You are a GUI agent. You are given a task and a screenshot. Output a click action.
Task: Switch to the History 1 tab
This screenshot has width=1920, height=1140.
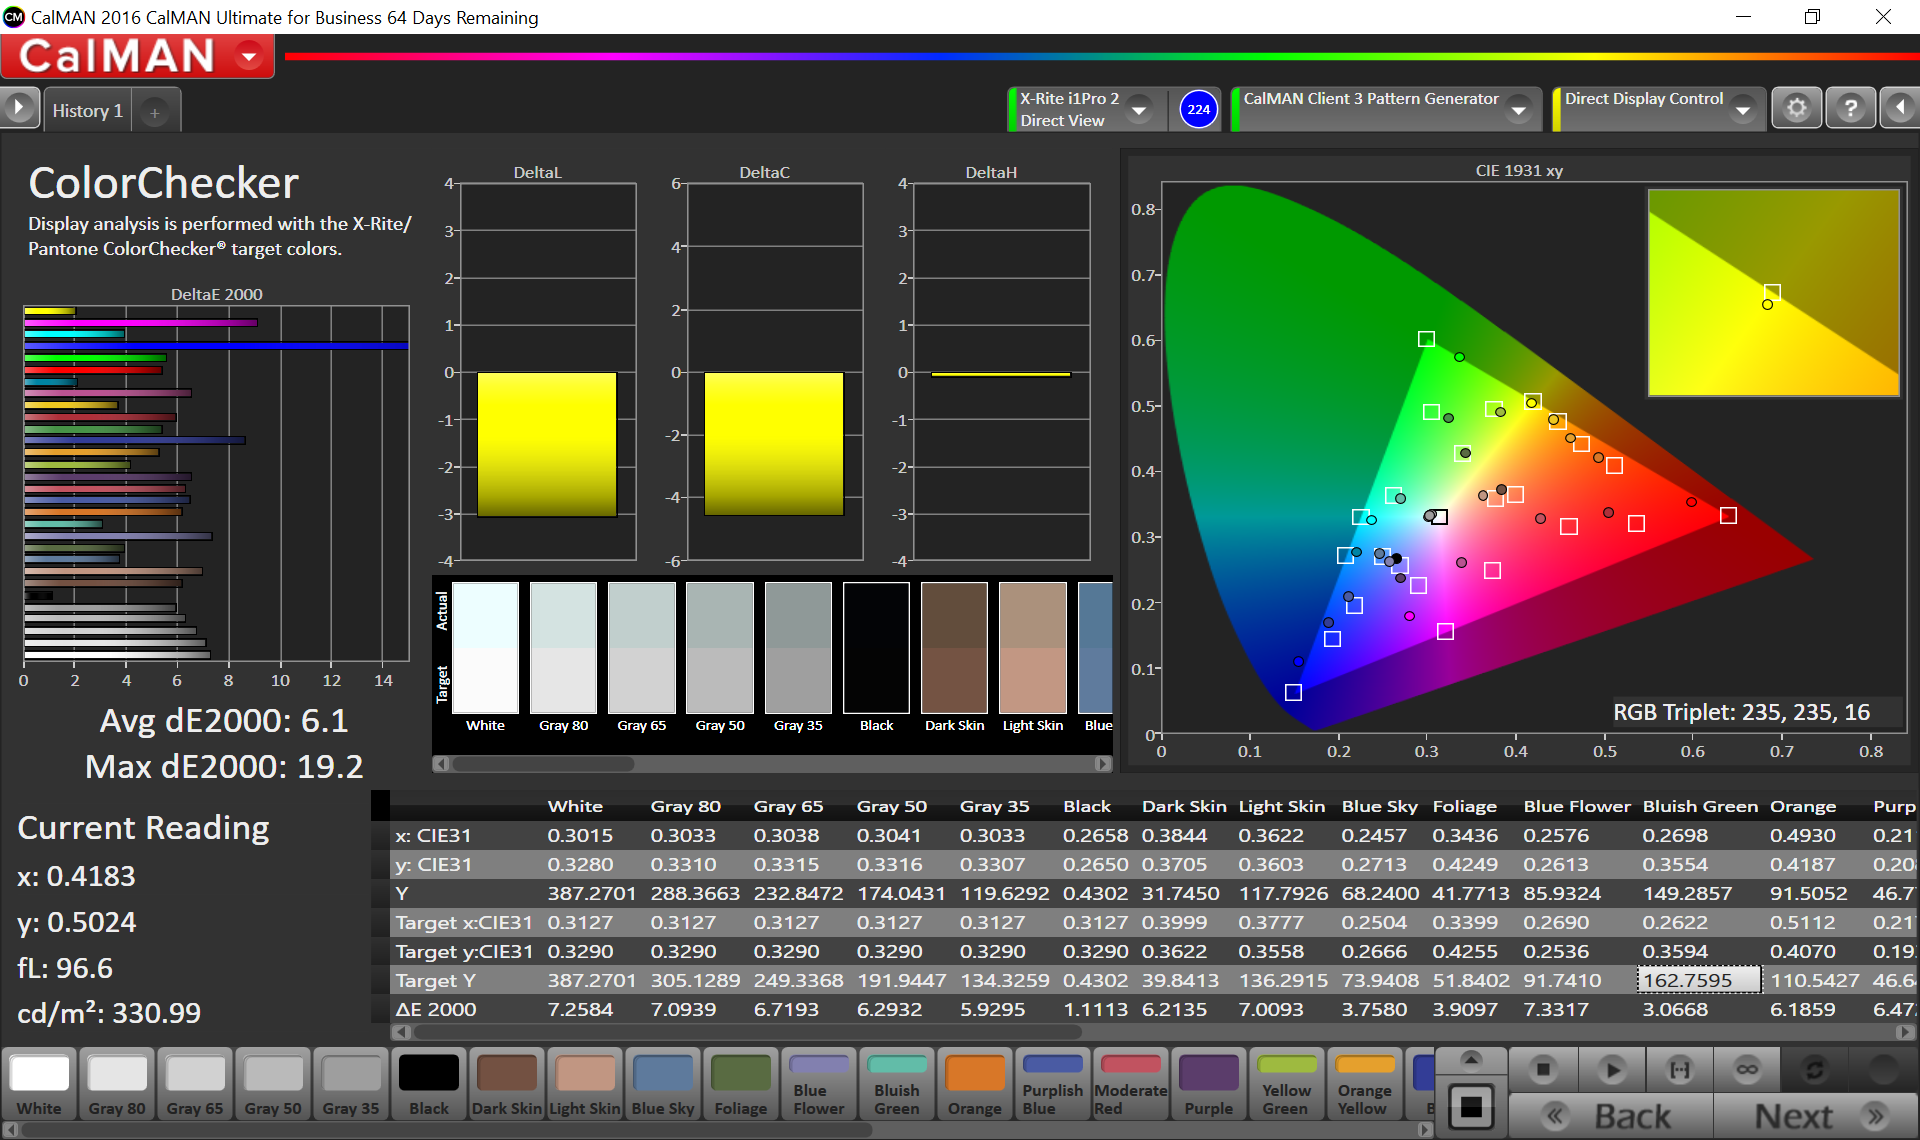(x=88, y=111)
